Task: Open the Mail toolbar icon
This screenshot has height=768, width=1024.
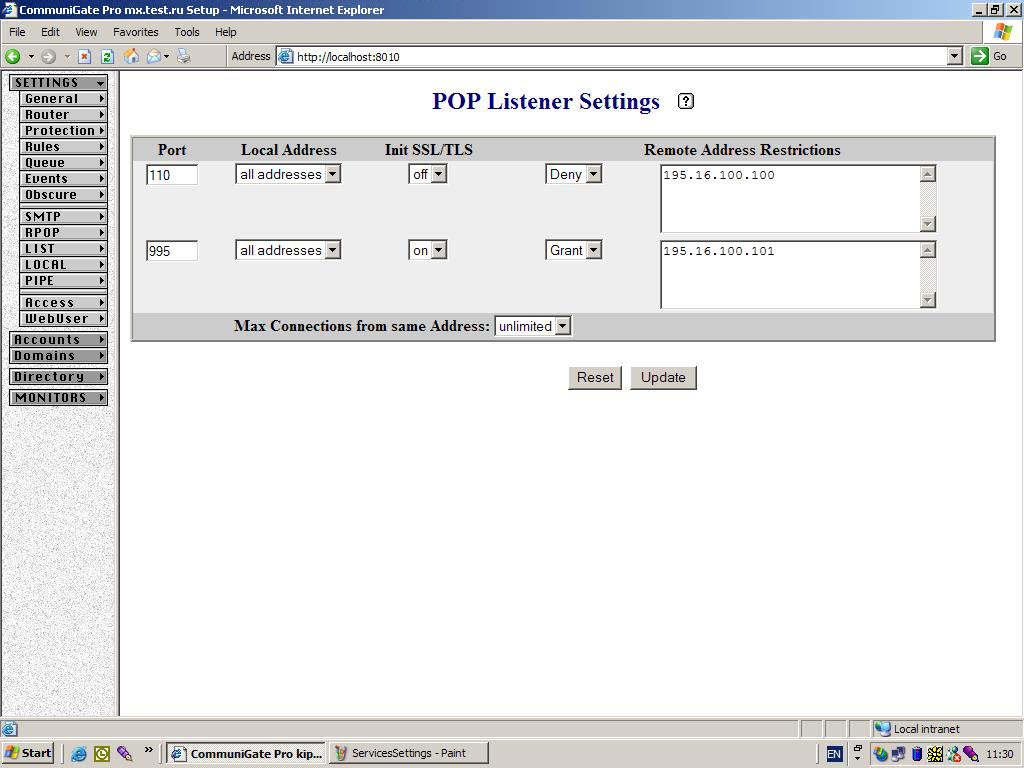Action: (153, 57)
